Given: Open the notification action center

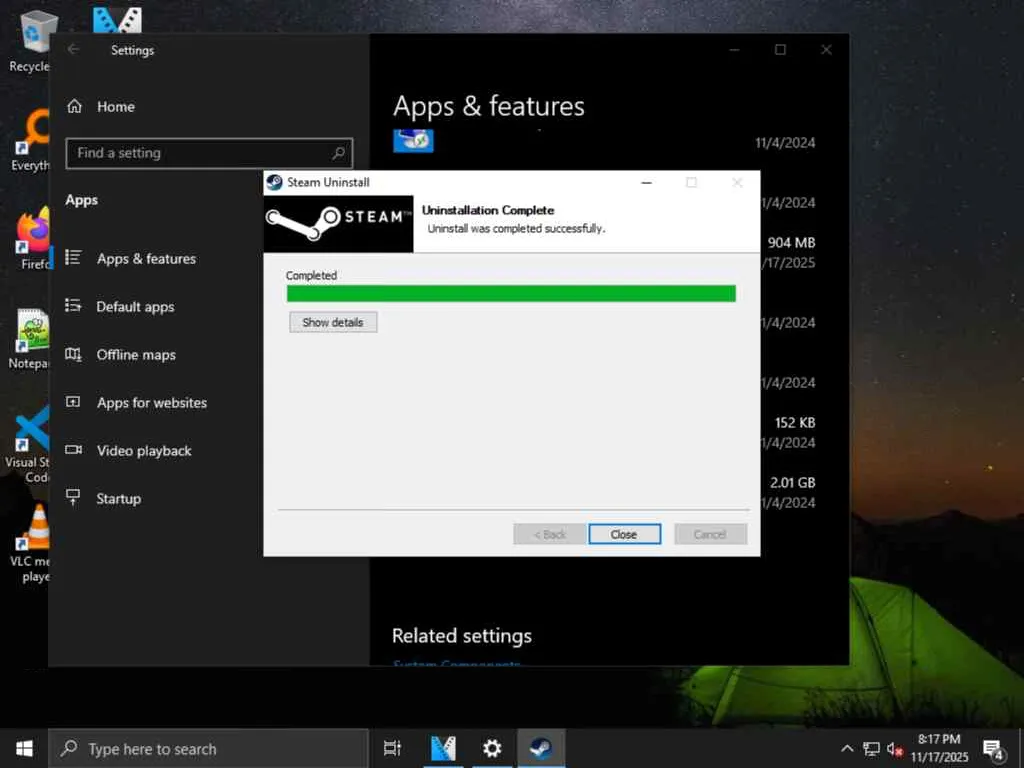Looking at the screenshot, I should pyautogui.click(x=994, y=748).
